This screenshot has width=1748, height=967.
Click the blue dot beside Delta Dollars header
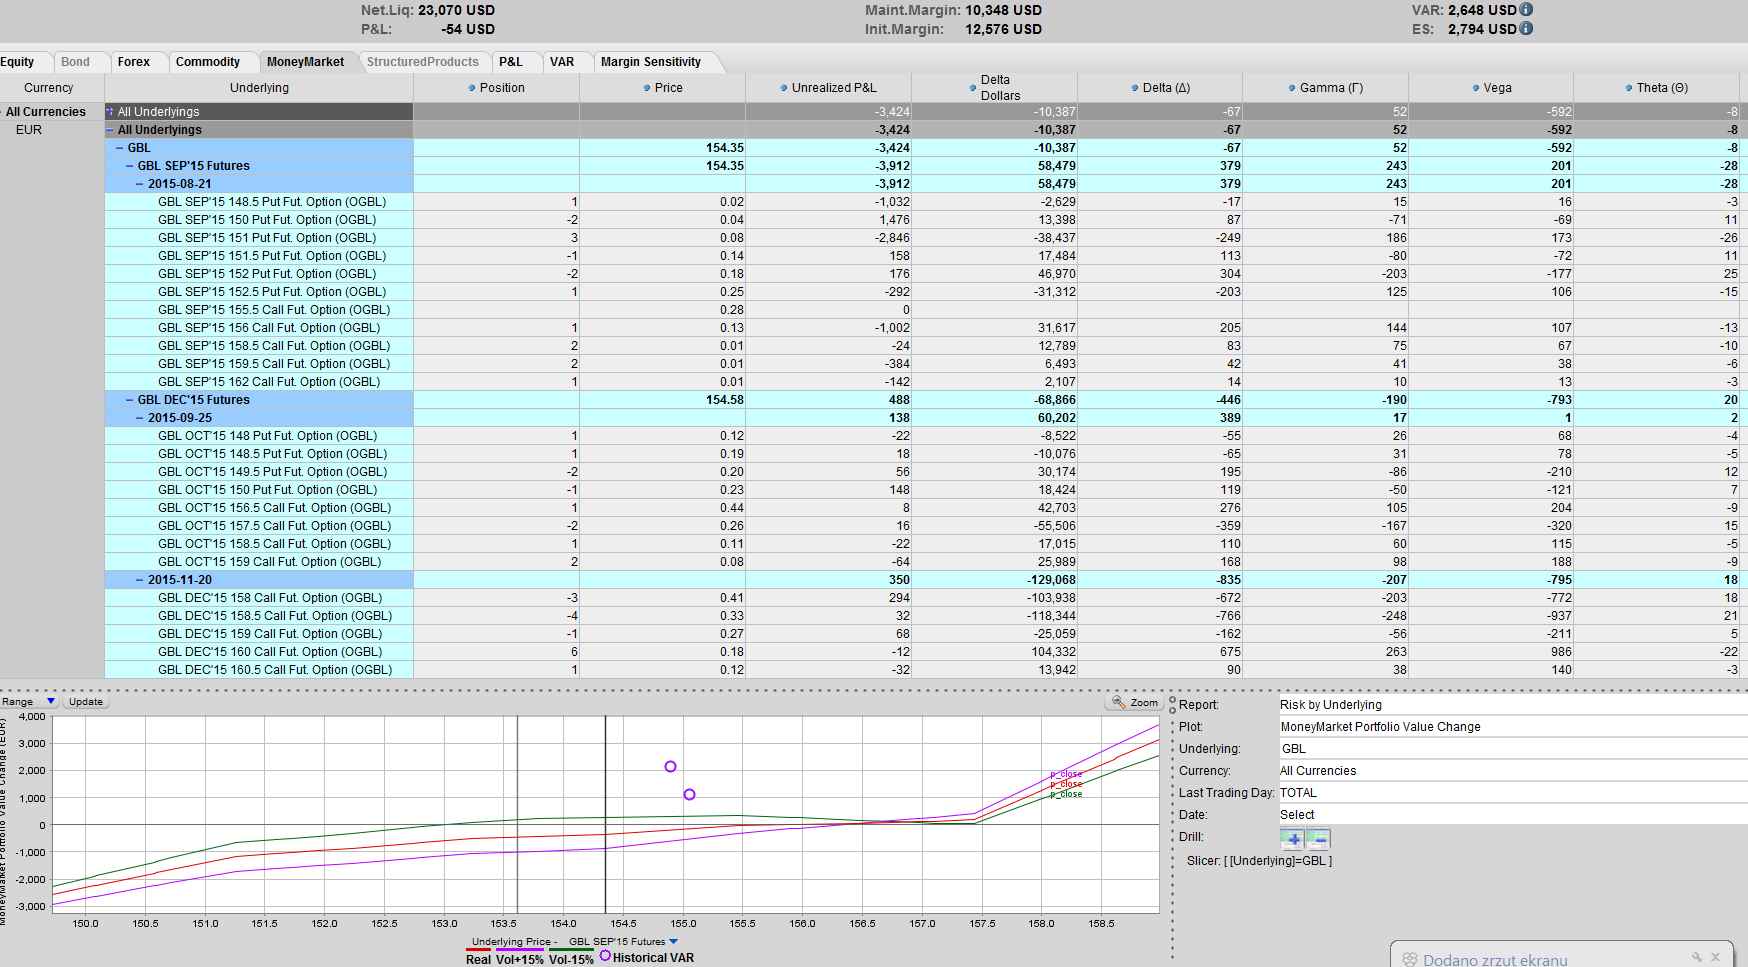973,88
